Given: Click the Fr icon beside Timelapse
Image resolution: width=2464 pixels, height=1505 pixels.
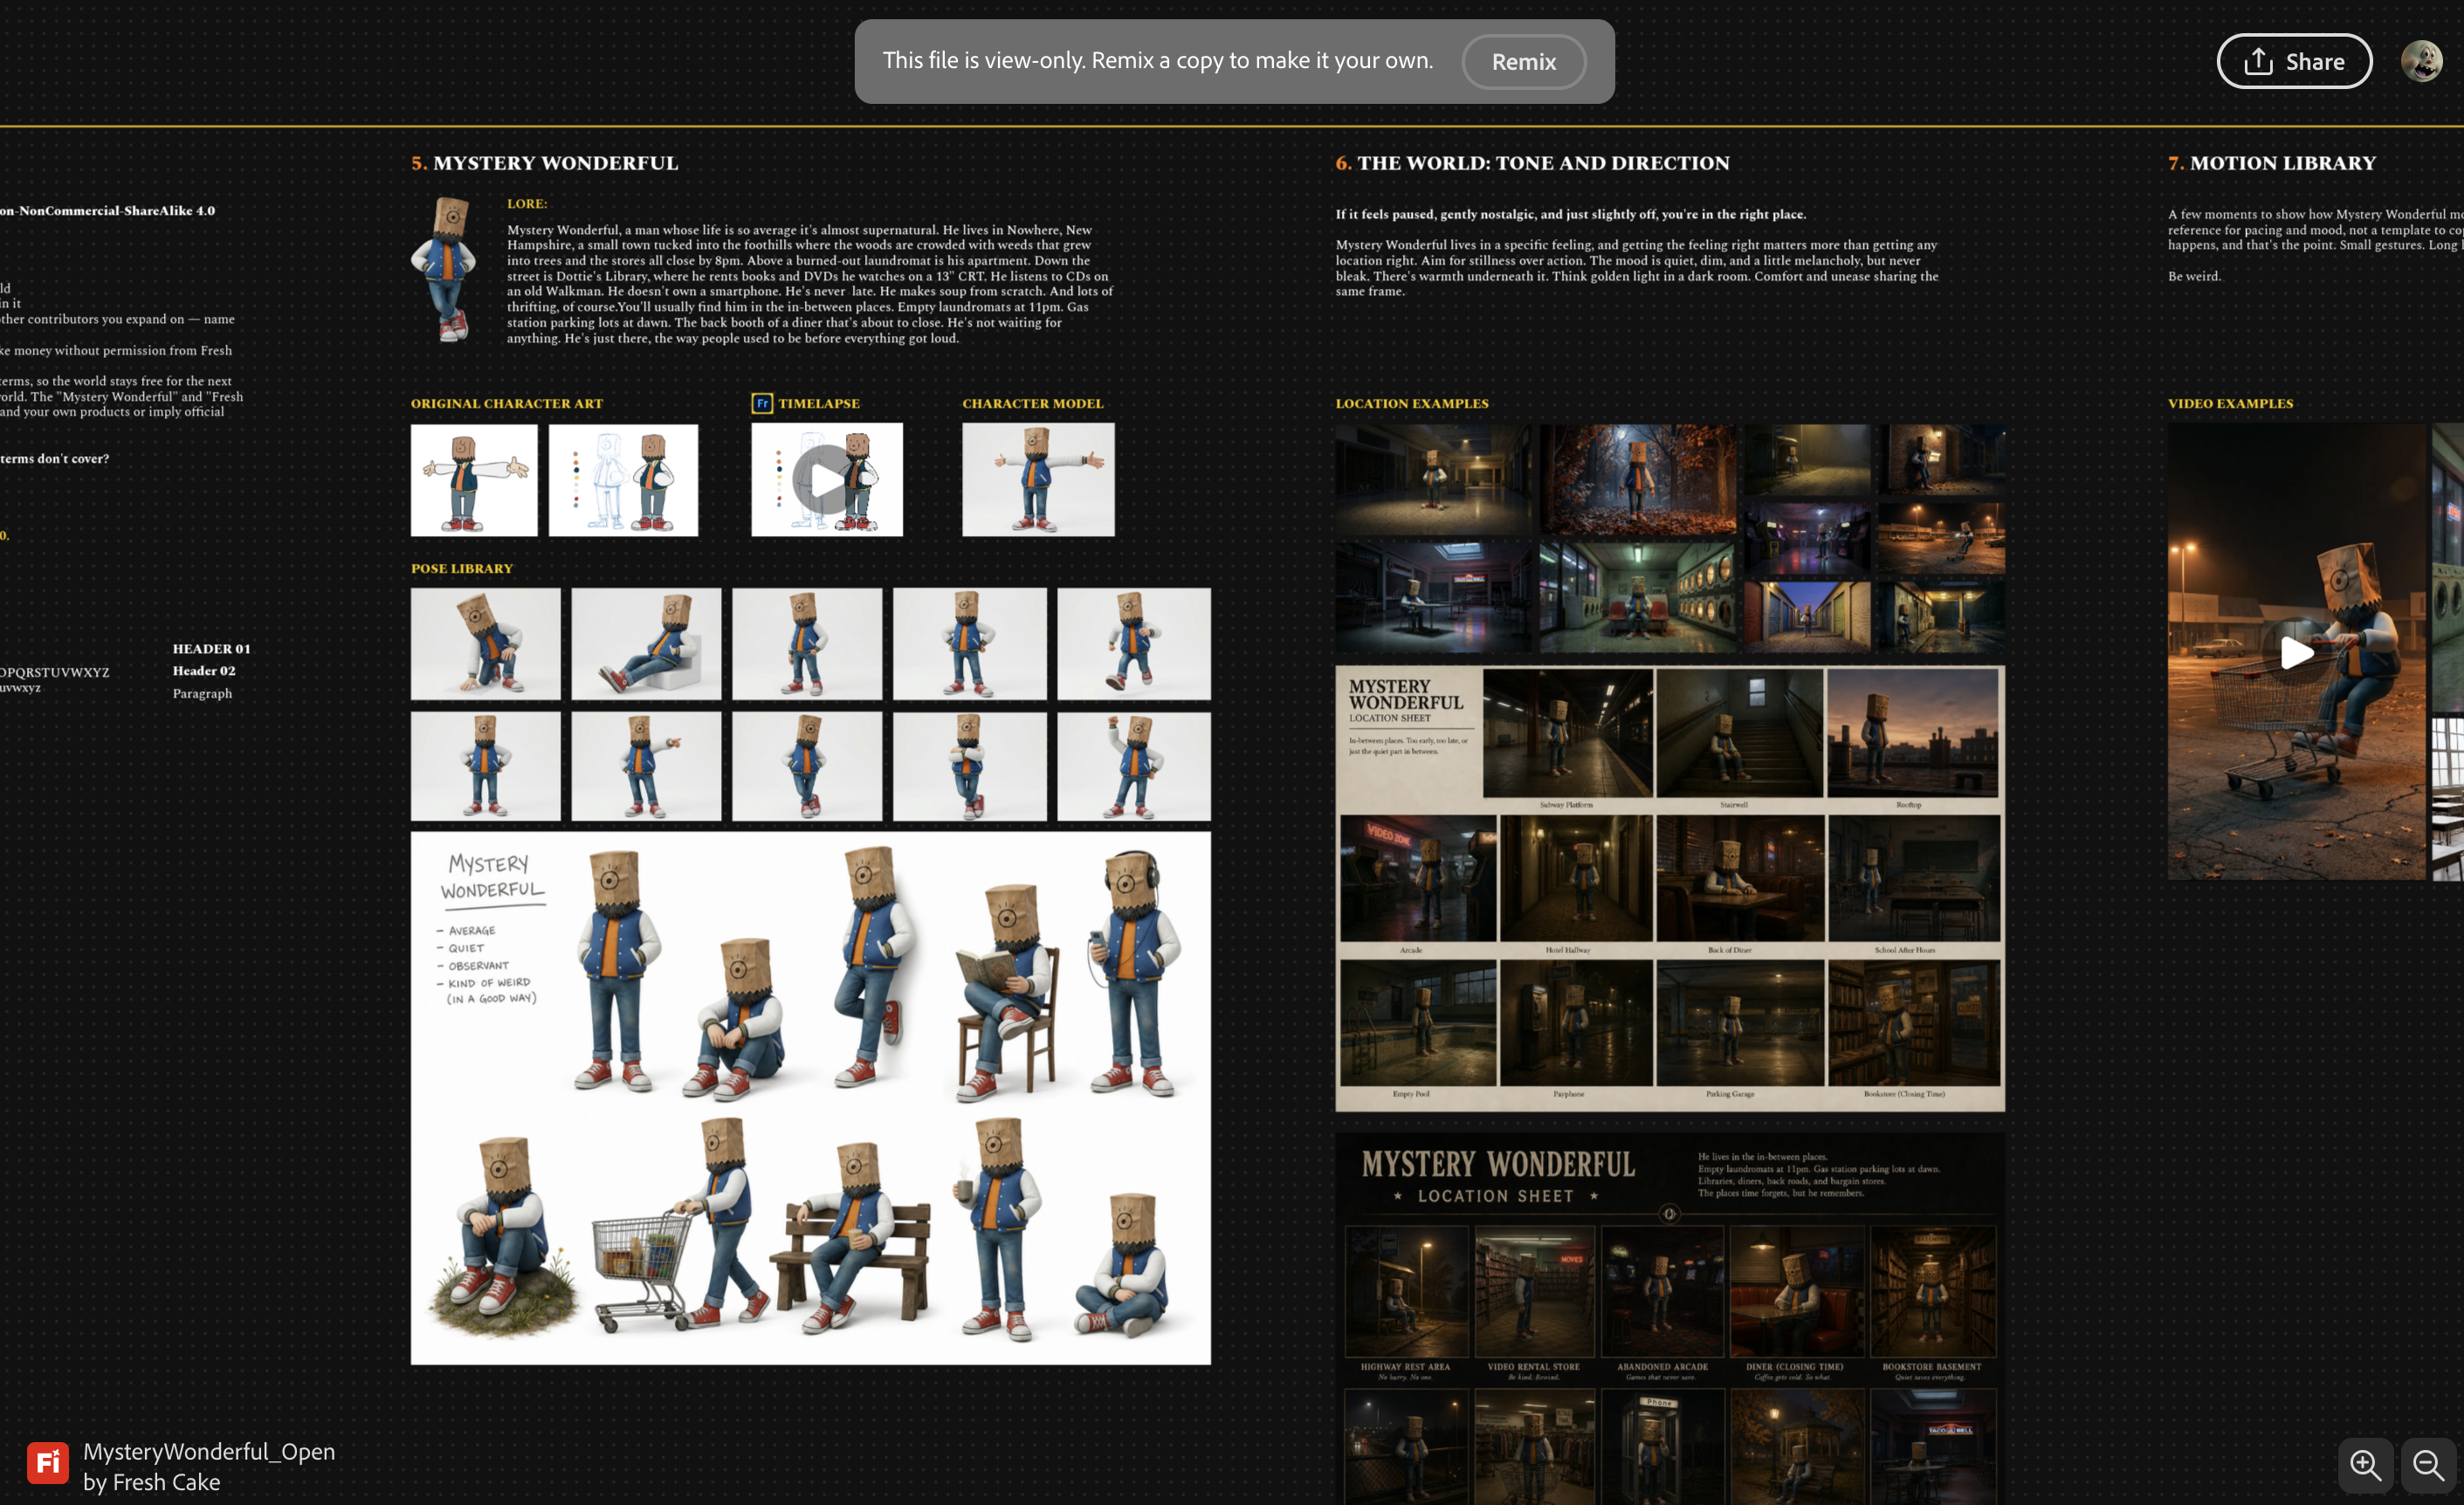Looking at the screenshot, I should 762,403.
